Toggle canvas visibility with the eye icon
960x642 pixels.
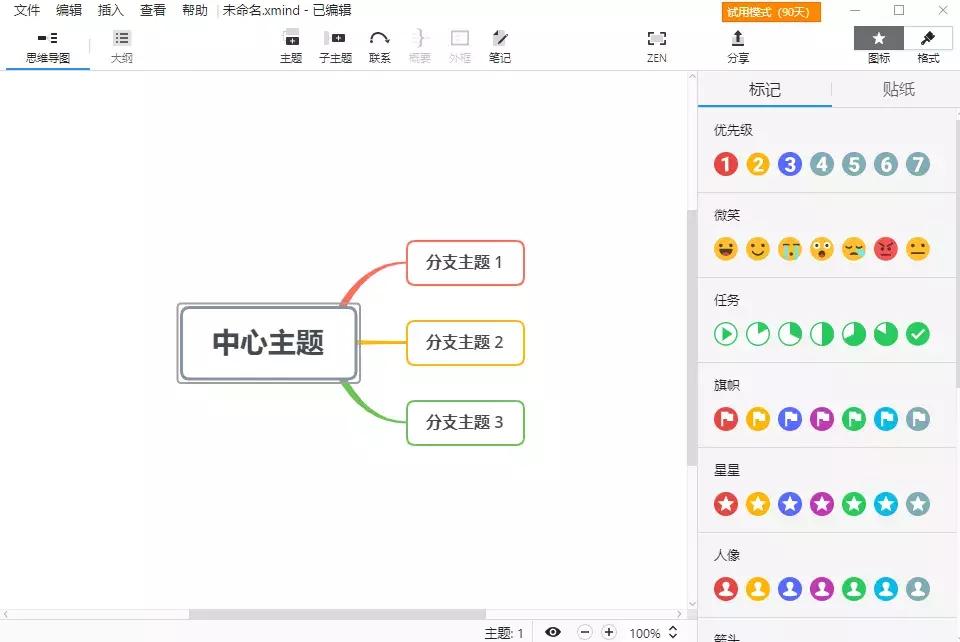coord(553,632)
